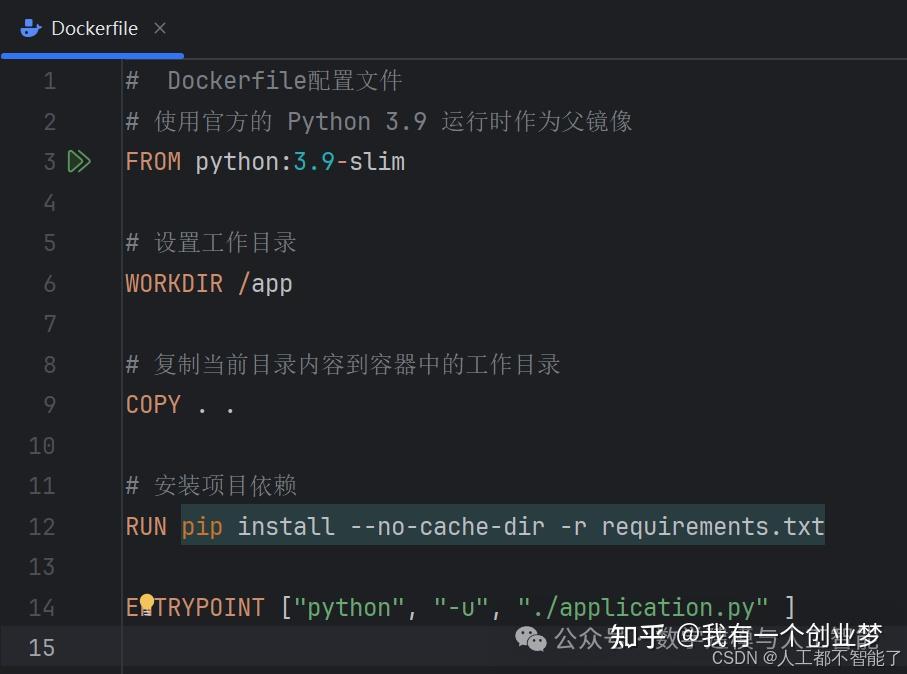
Task: Place cursor on the FROM python:3.9-slim line
Action: tap(264, 161)
